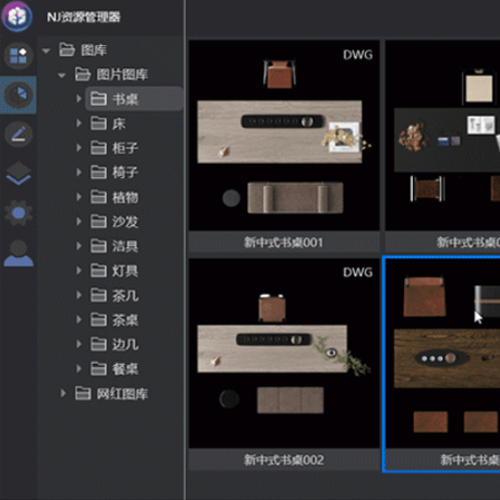This screenshot has width=500, height=500.
Task: Choose the 茶几 folder
Action: click(x=114, y=295)
